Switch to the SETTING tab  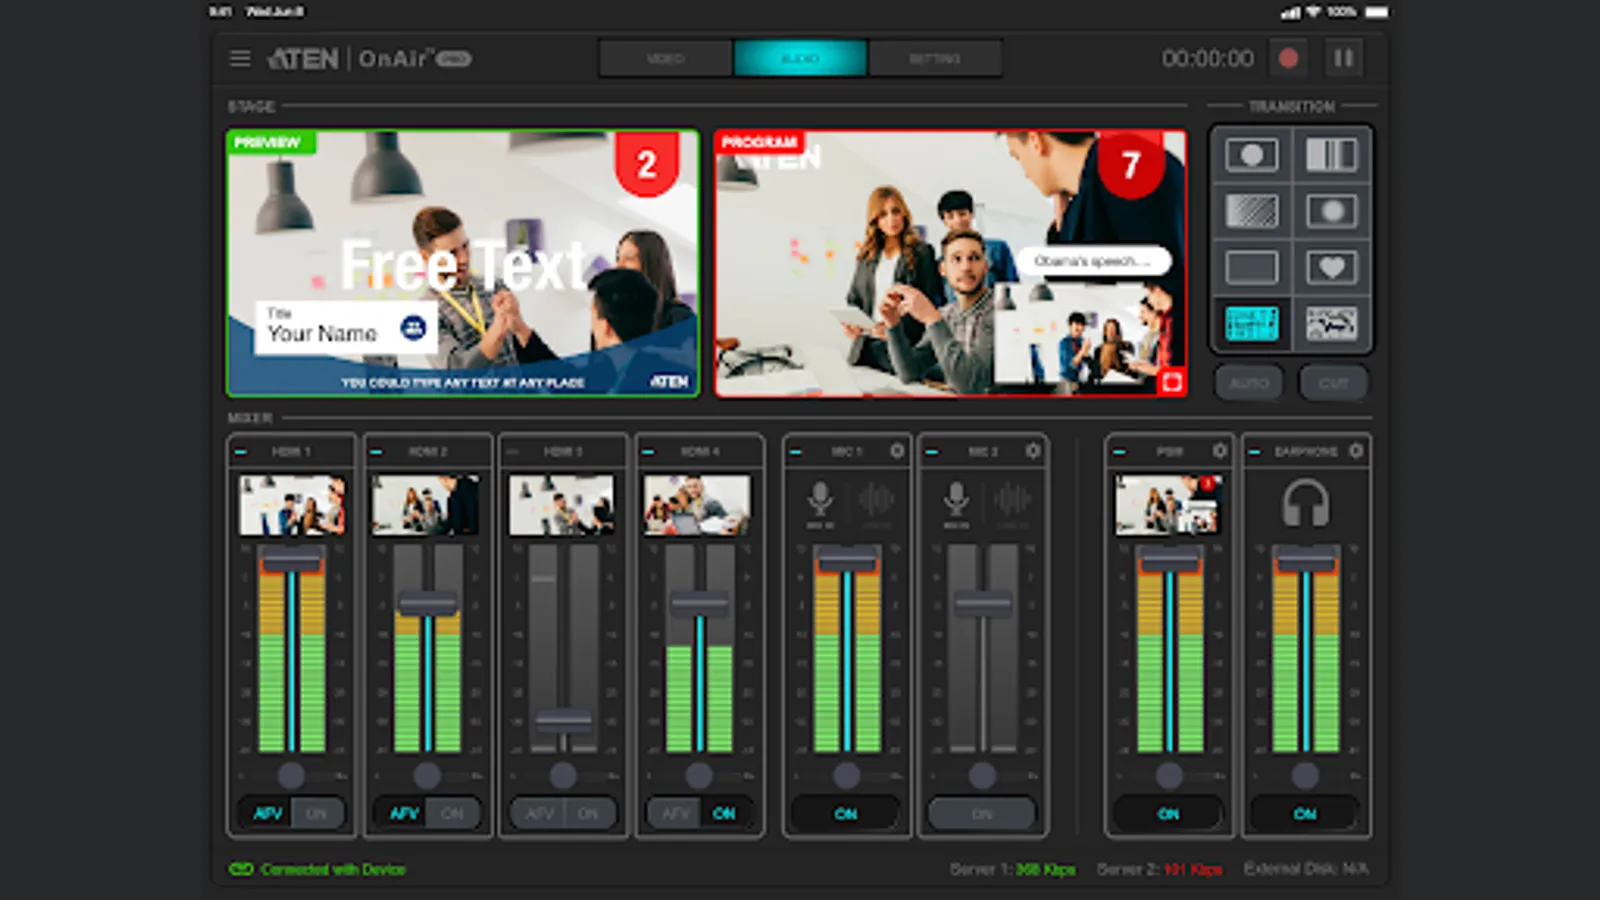click(935, 59)
